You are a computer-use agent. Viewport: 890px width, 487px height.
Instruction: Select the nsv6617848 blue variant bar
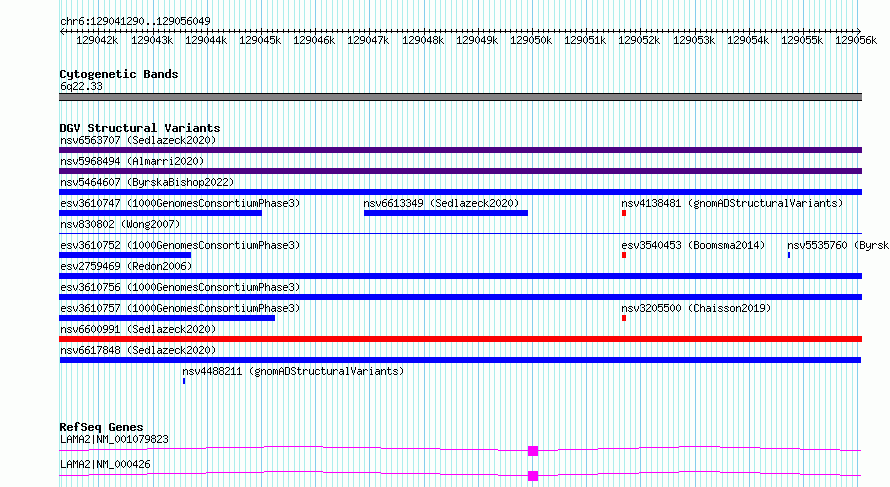click(460, 360)
